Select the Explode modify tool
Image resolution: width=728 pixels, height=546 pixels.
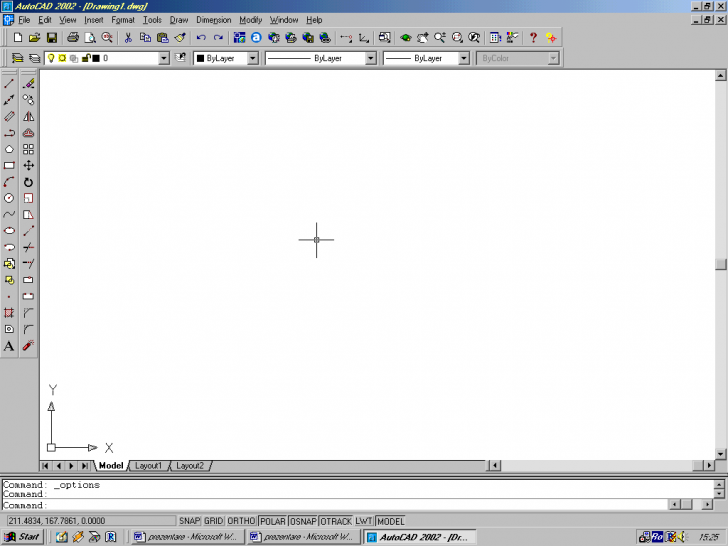[x=28, y=346]
